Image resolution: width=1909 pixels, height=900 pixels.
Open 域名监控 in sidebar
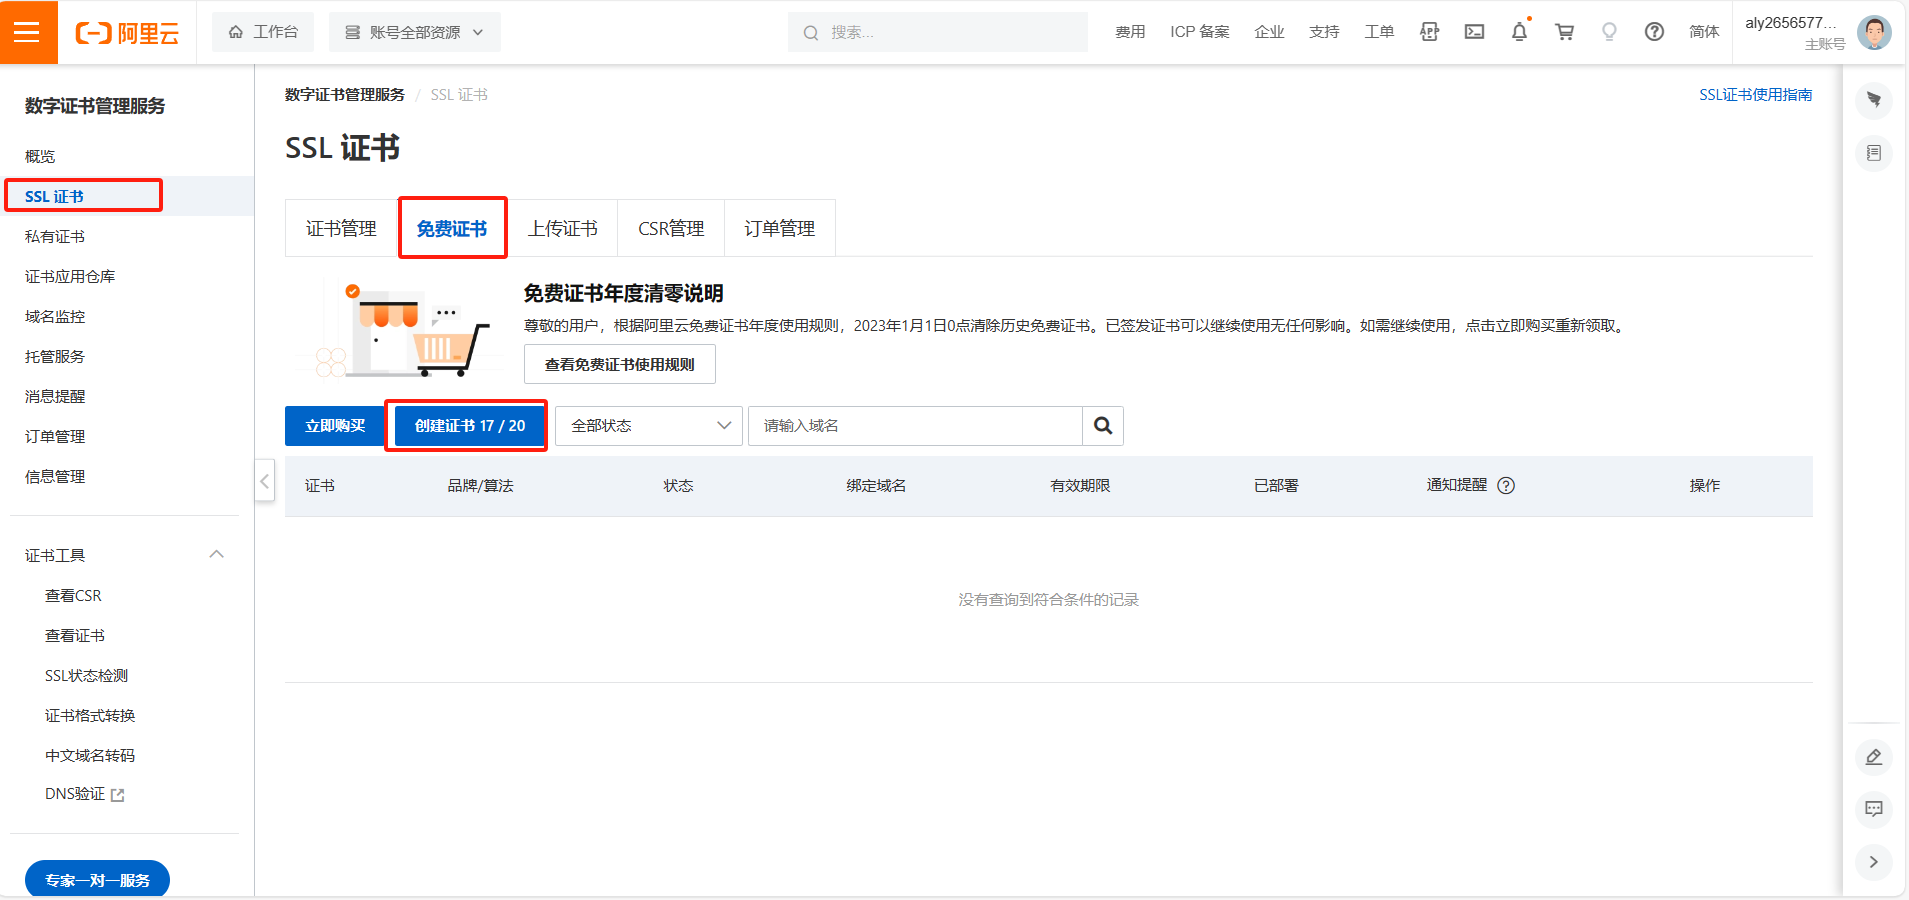click(55, 316)
